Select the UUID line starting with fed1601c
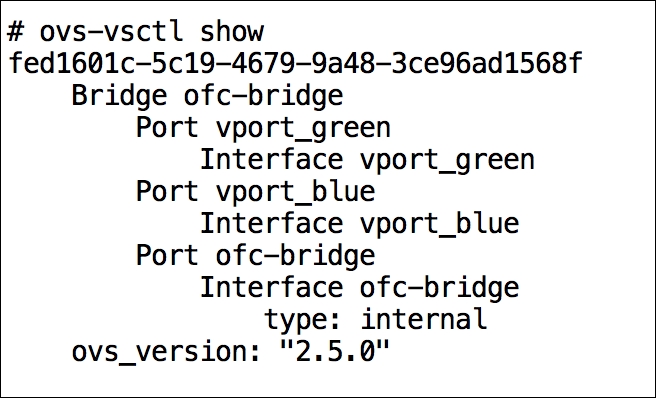This screenshot has height=398, width=656. pyautogui.click(x=295, y=64)
